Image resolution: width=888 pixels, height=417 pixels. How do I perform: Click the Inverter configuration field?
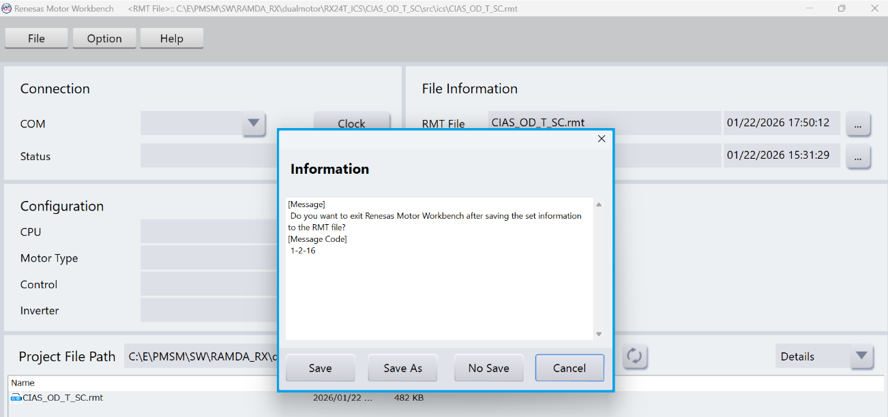[x=209, y=310]
